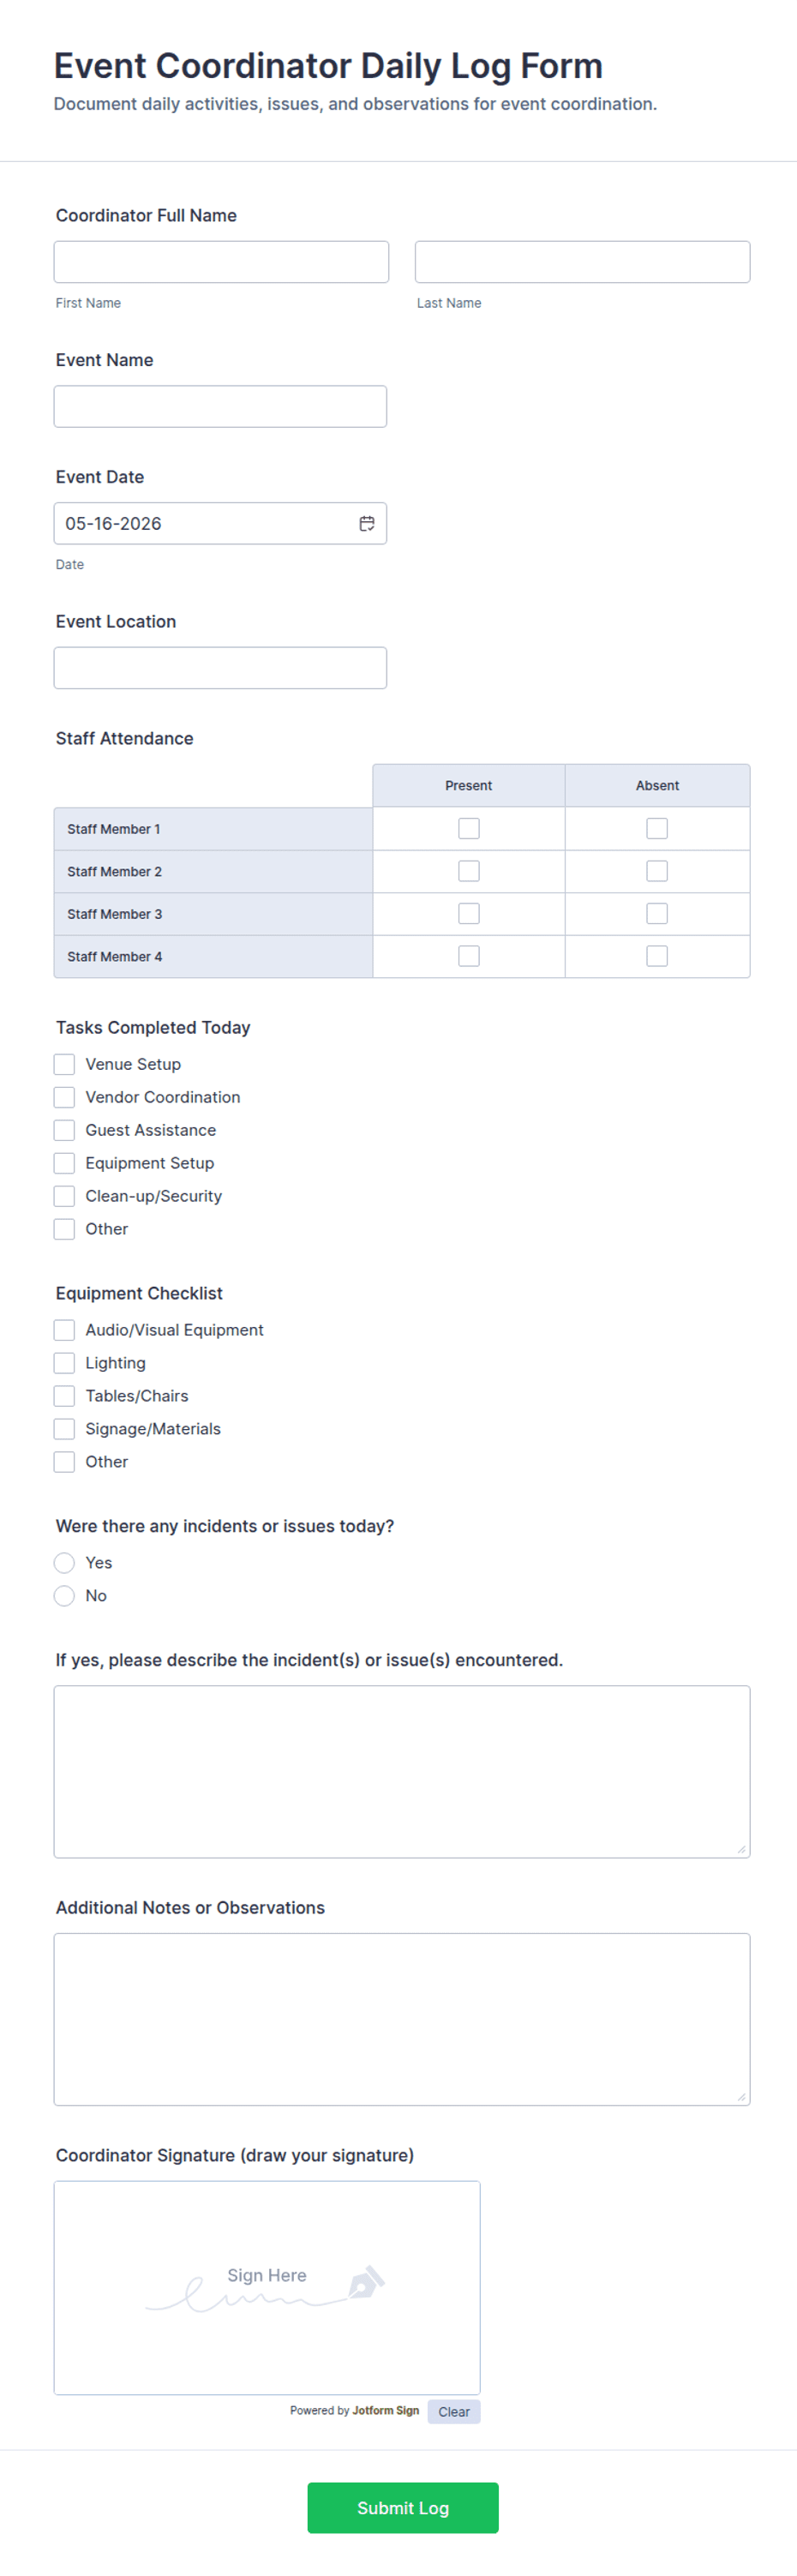Tick the Signage/Materials checkbox
The width and height of the screenshot is (797, 2576).
(64, 1429)
